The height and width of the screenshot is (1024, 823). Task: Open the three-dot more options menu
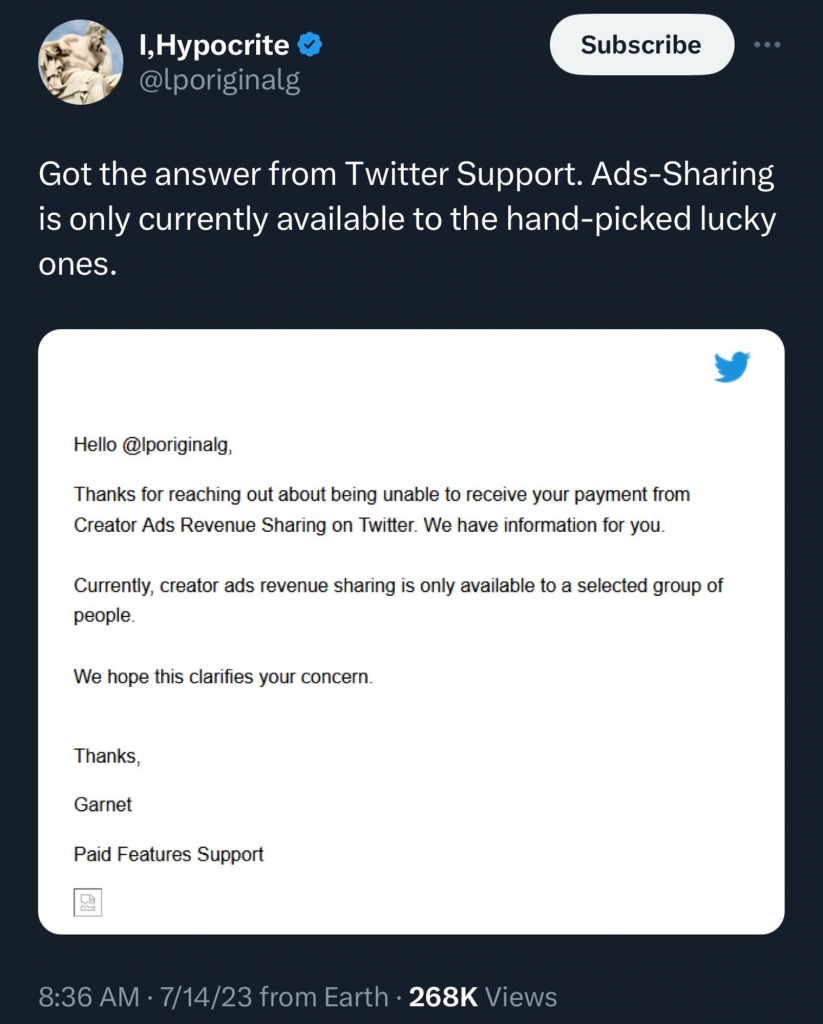click(767, 45)
